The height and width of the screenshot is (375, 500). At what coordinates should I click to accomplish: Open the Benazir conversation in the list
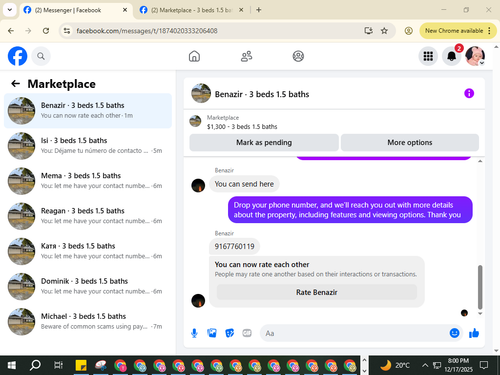pos(88,111)
